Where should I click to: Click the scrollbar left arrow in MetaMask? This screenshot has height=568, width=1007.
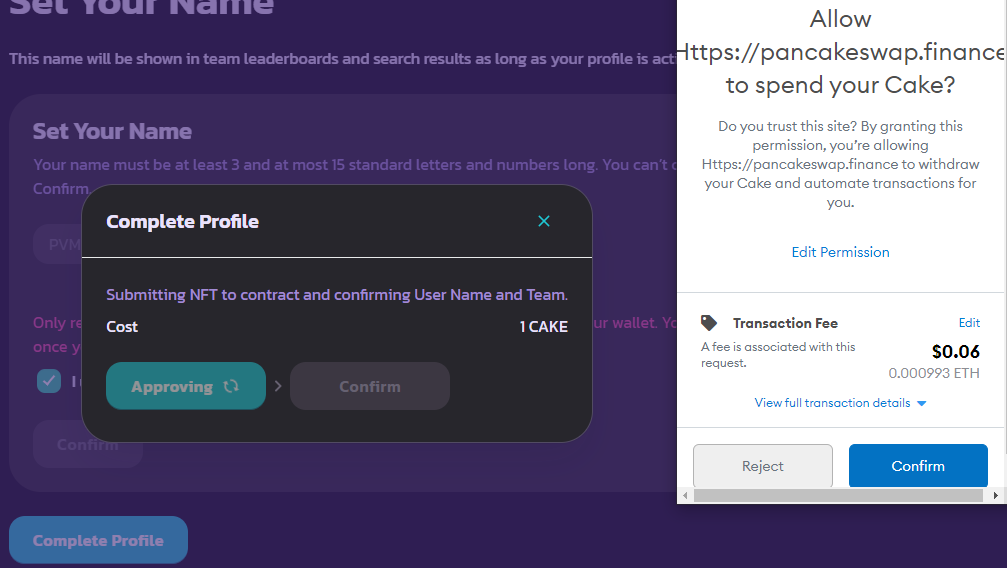(685, 495)
